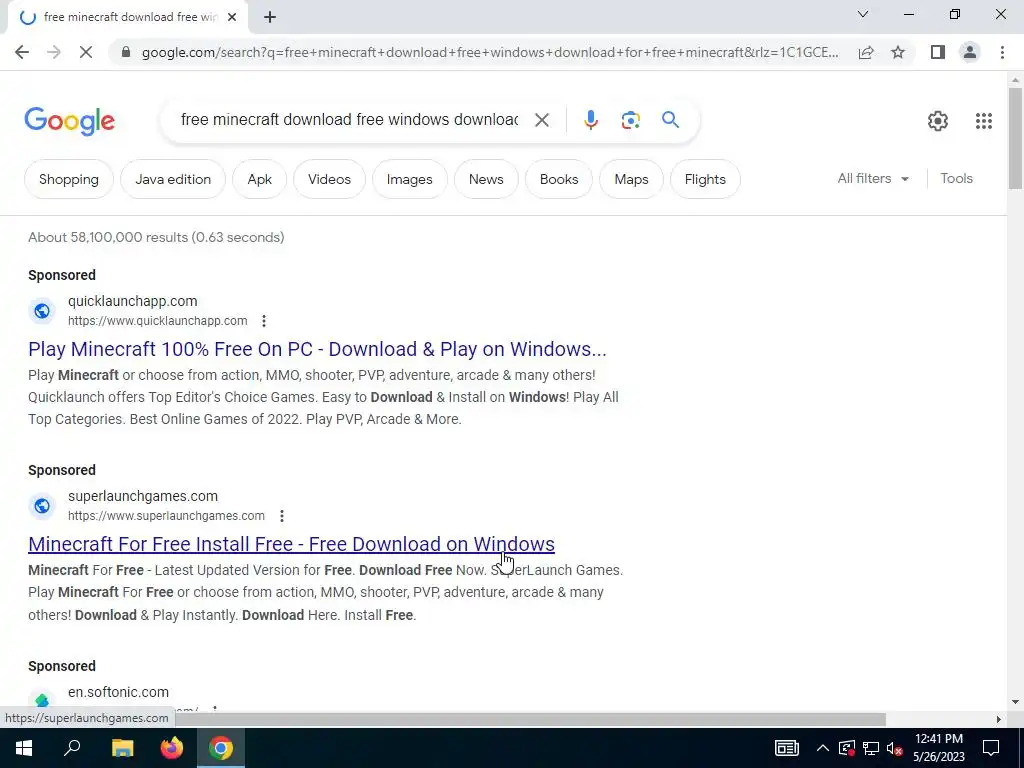
Task: Open Google quick settings gear
Action: [x=938, y=121]
